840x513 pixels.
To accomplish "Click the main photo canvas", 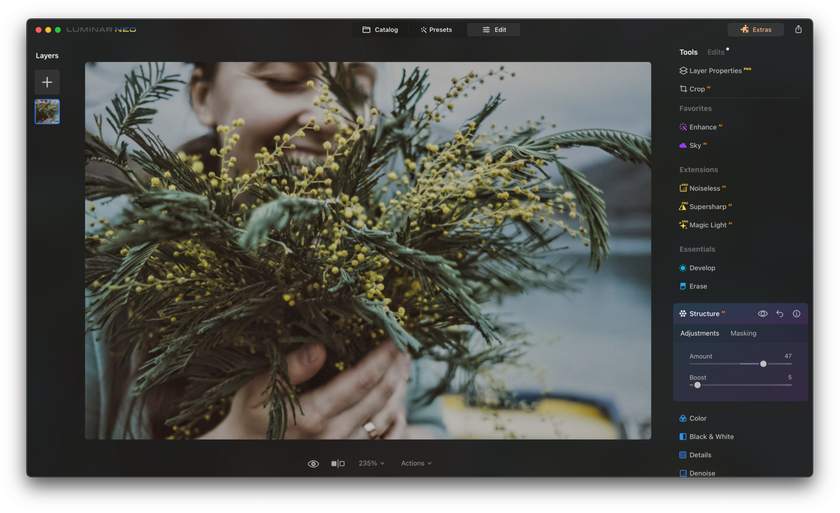I will 368,251.
